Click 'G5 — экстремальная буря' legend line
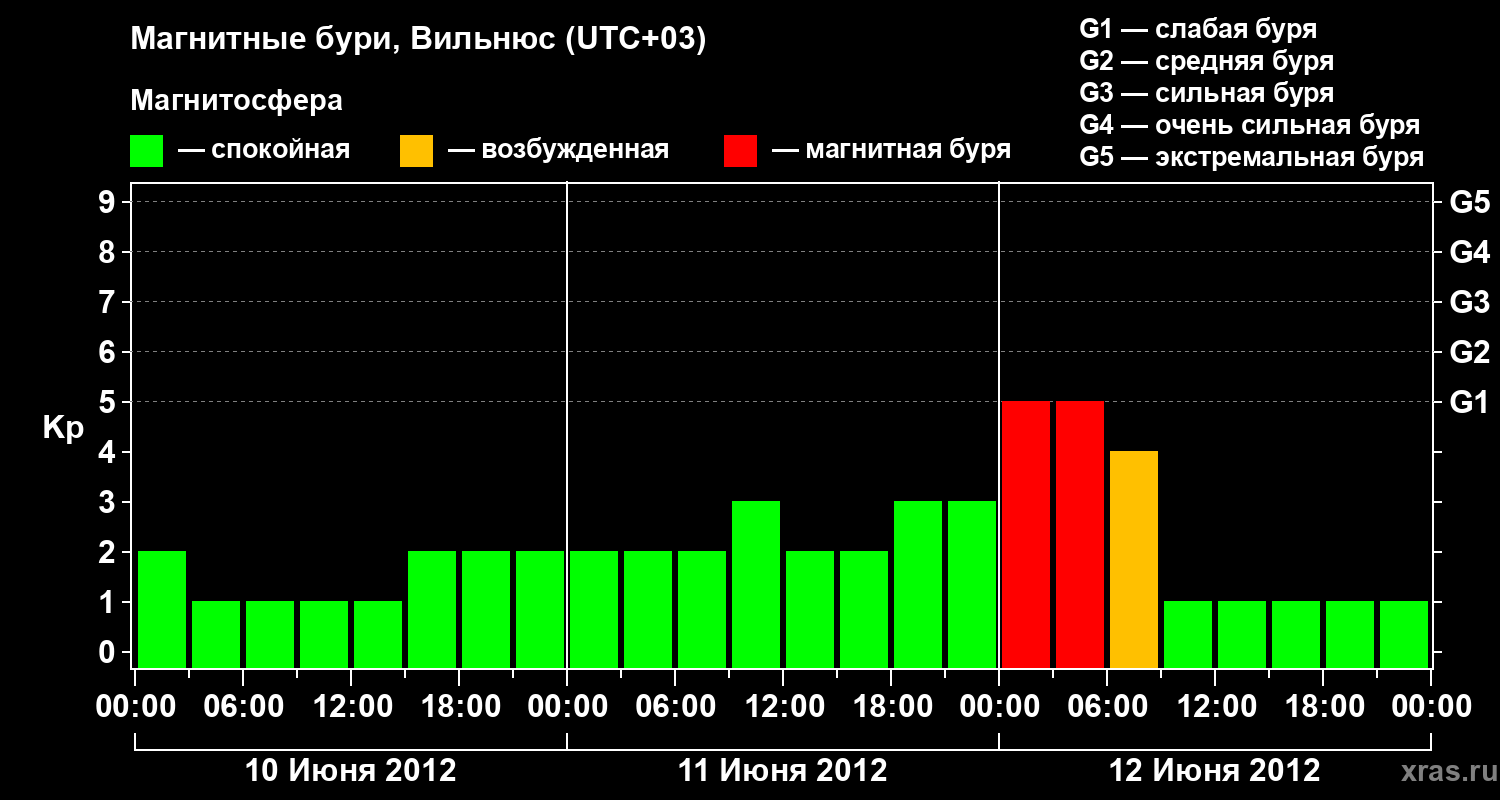The image size is (1500, 800). click(x=1252, y=157)
